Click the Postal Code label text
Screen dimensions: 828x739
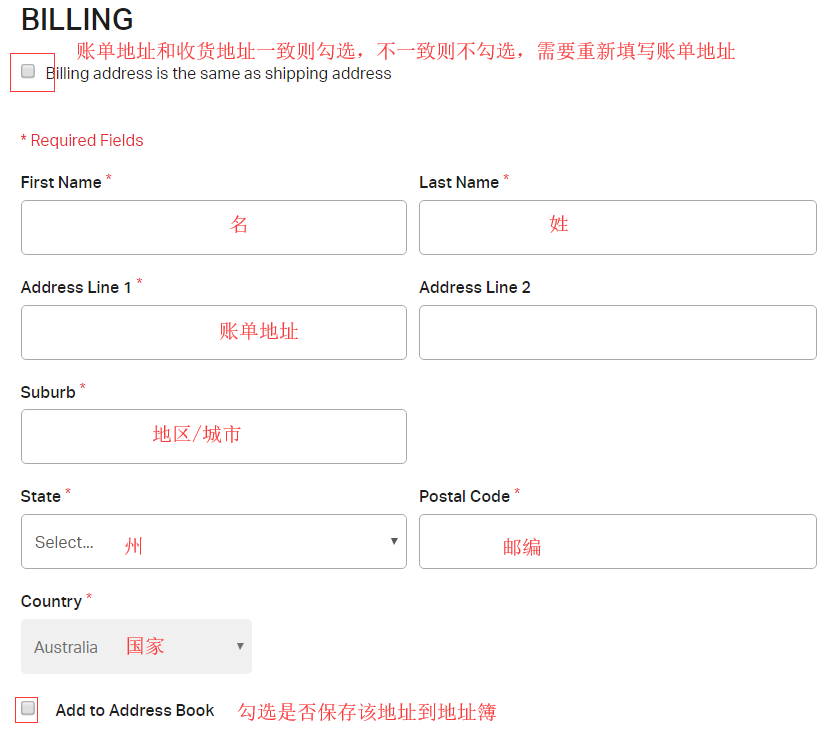tap(464, 496)
